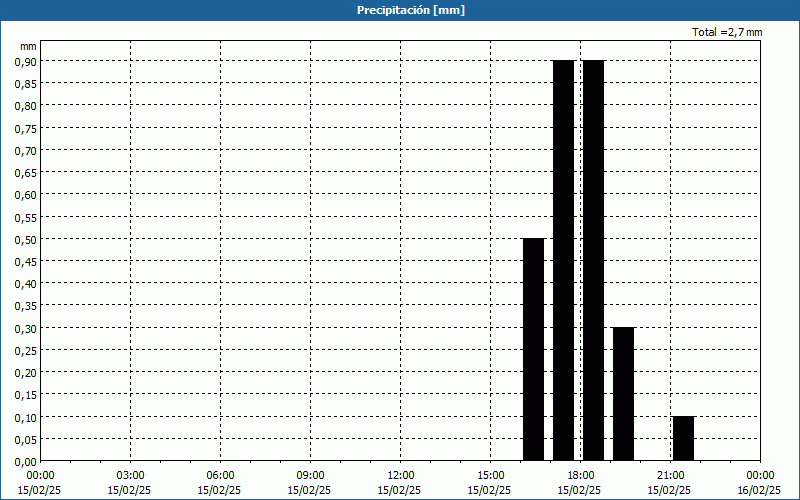Click the 0,50 y-axis label
Image resolution: width=800 pixels, height=500 pixels.
26,239
